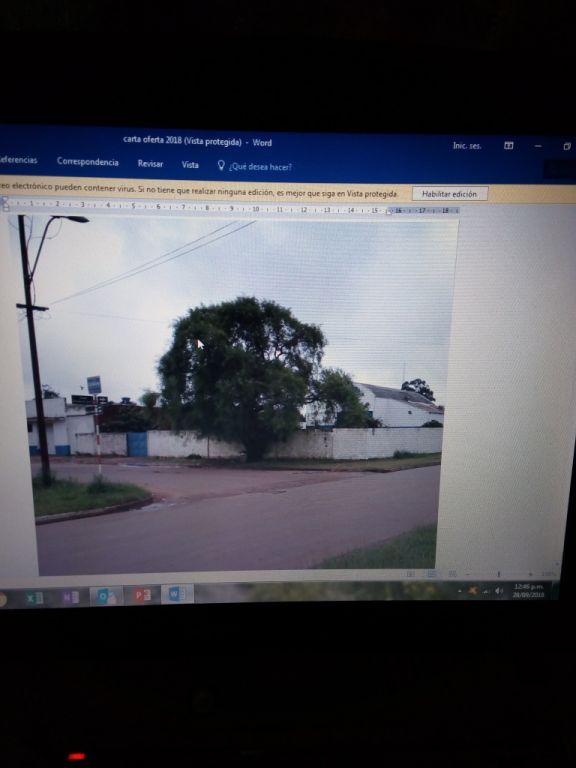Click the zoom in plus button

click(x=530, y=574)
